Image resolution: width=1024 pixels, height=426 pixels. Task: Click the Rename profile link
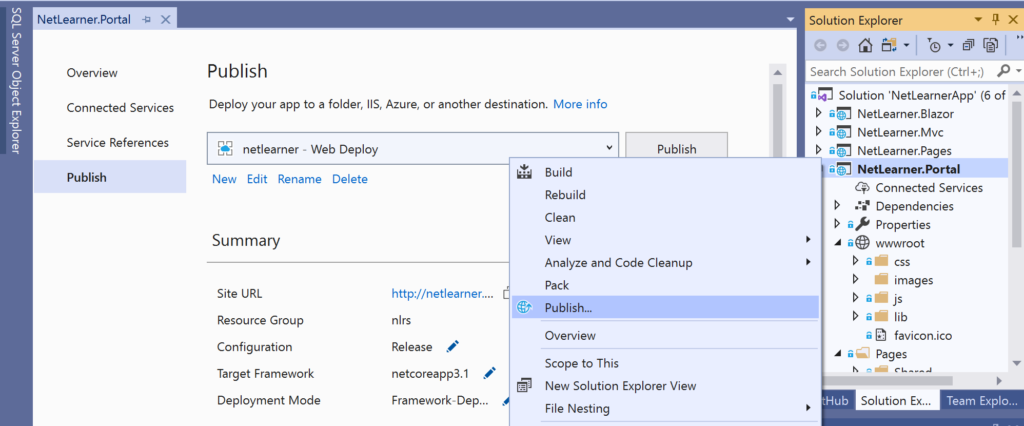point(300,179)
